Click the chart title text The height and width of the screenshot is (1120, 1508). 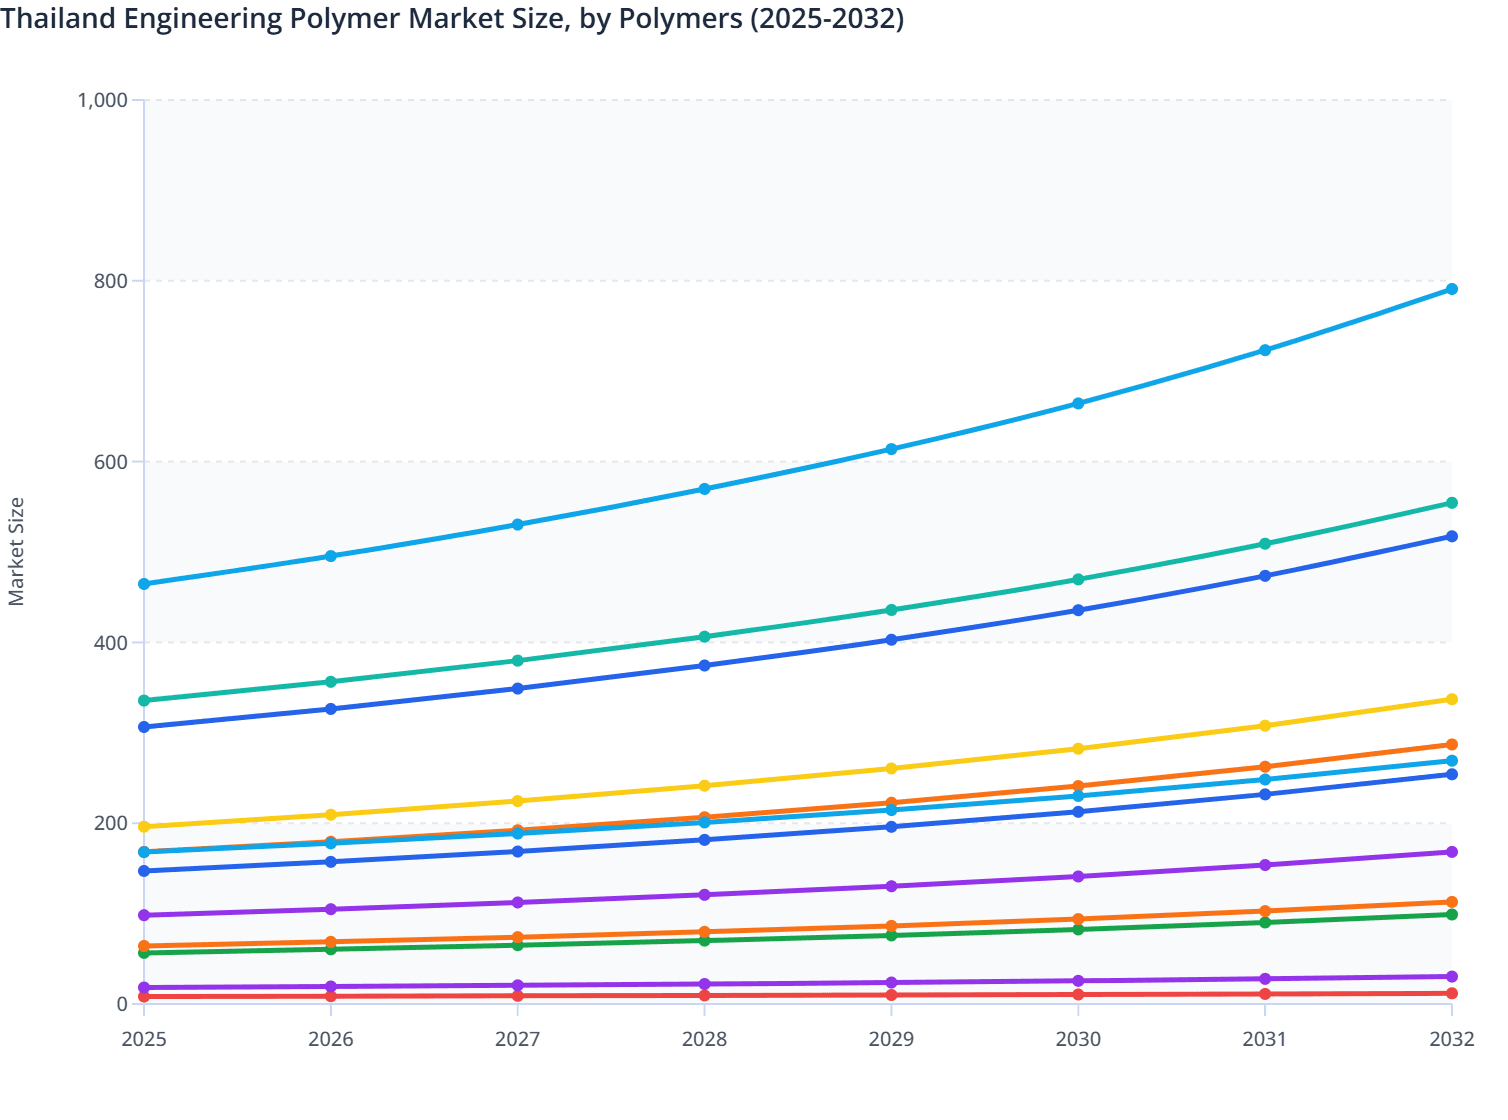[x=455, y=19]
